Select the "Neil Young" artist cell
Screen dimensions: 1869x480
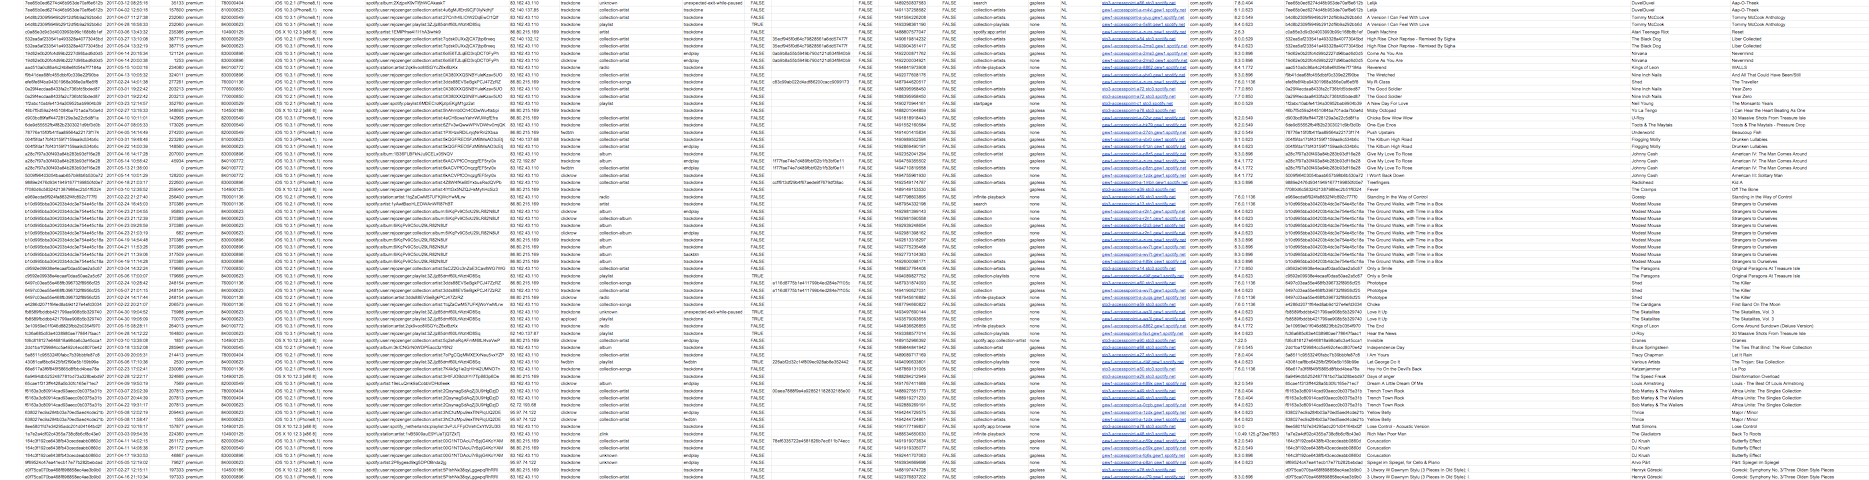(1642, 102)
